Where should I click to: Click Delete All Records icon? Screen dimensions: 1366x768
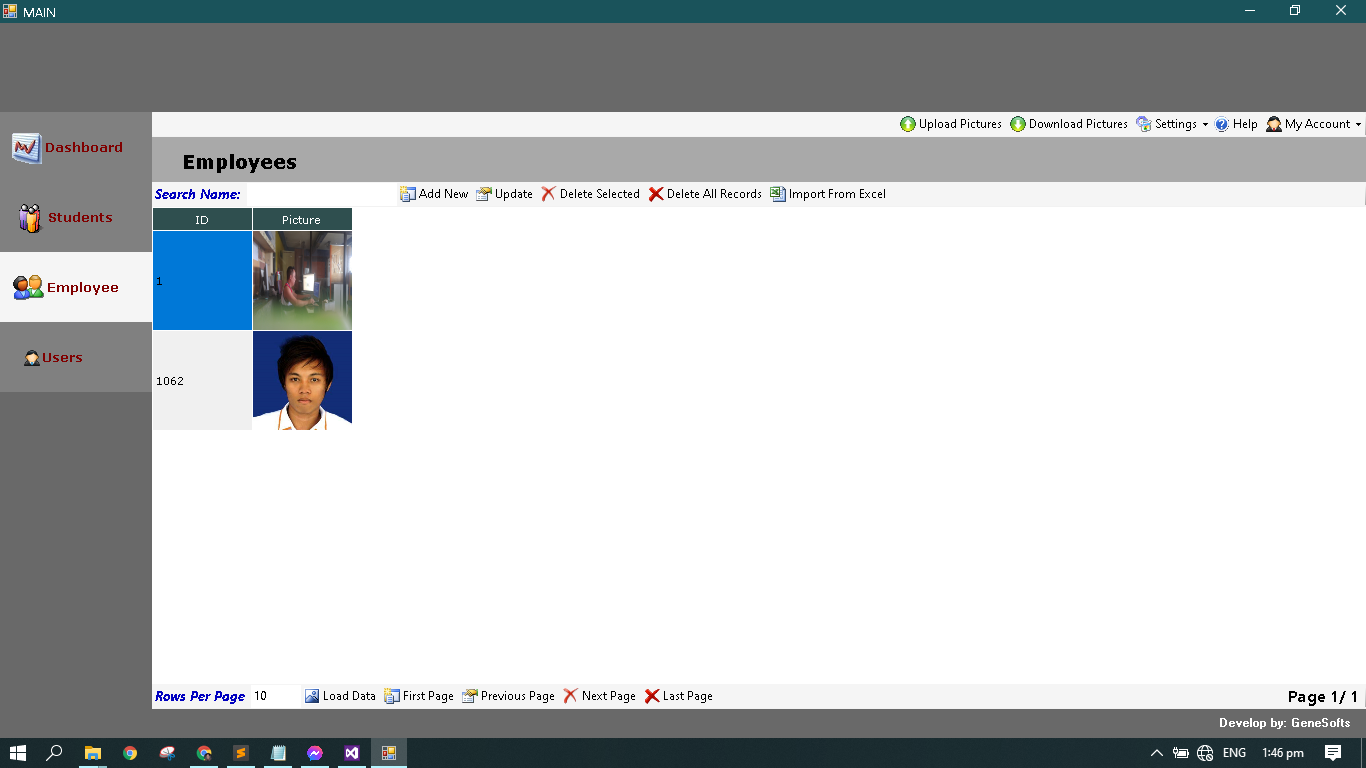click(656, 194)
